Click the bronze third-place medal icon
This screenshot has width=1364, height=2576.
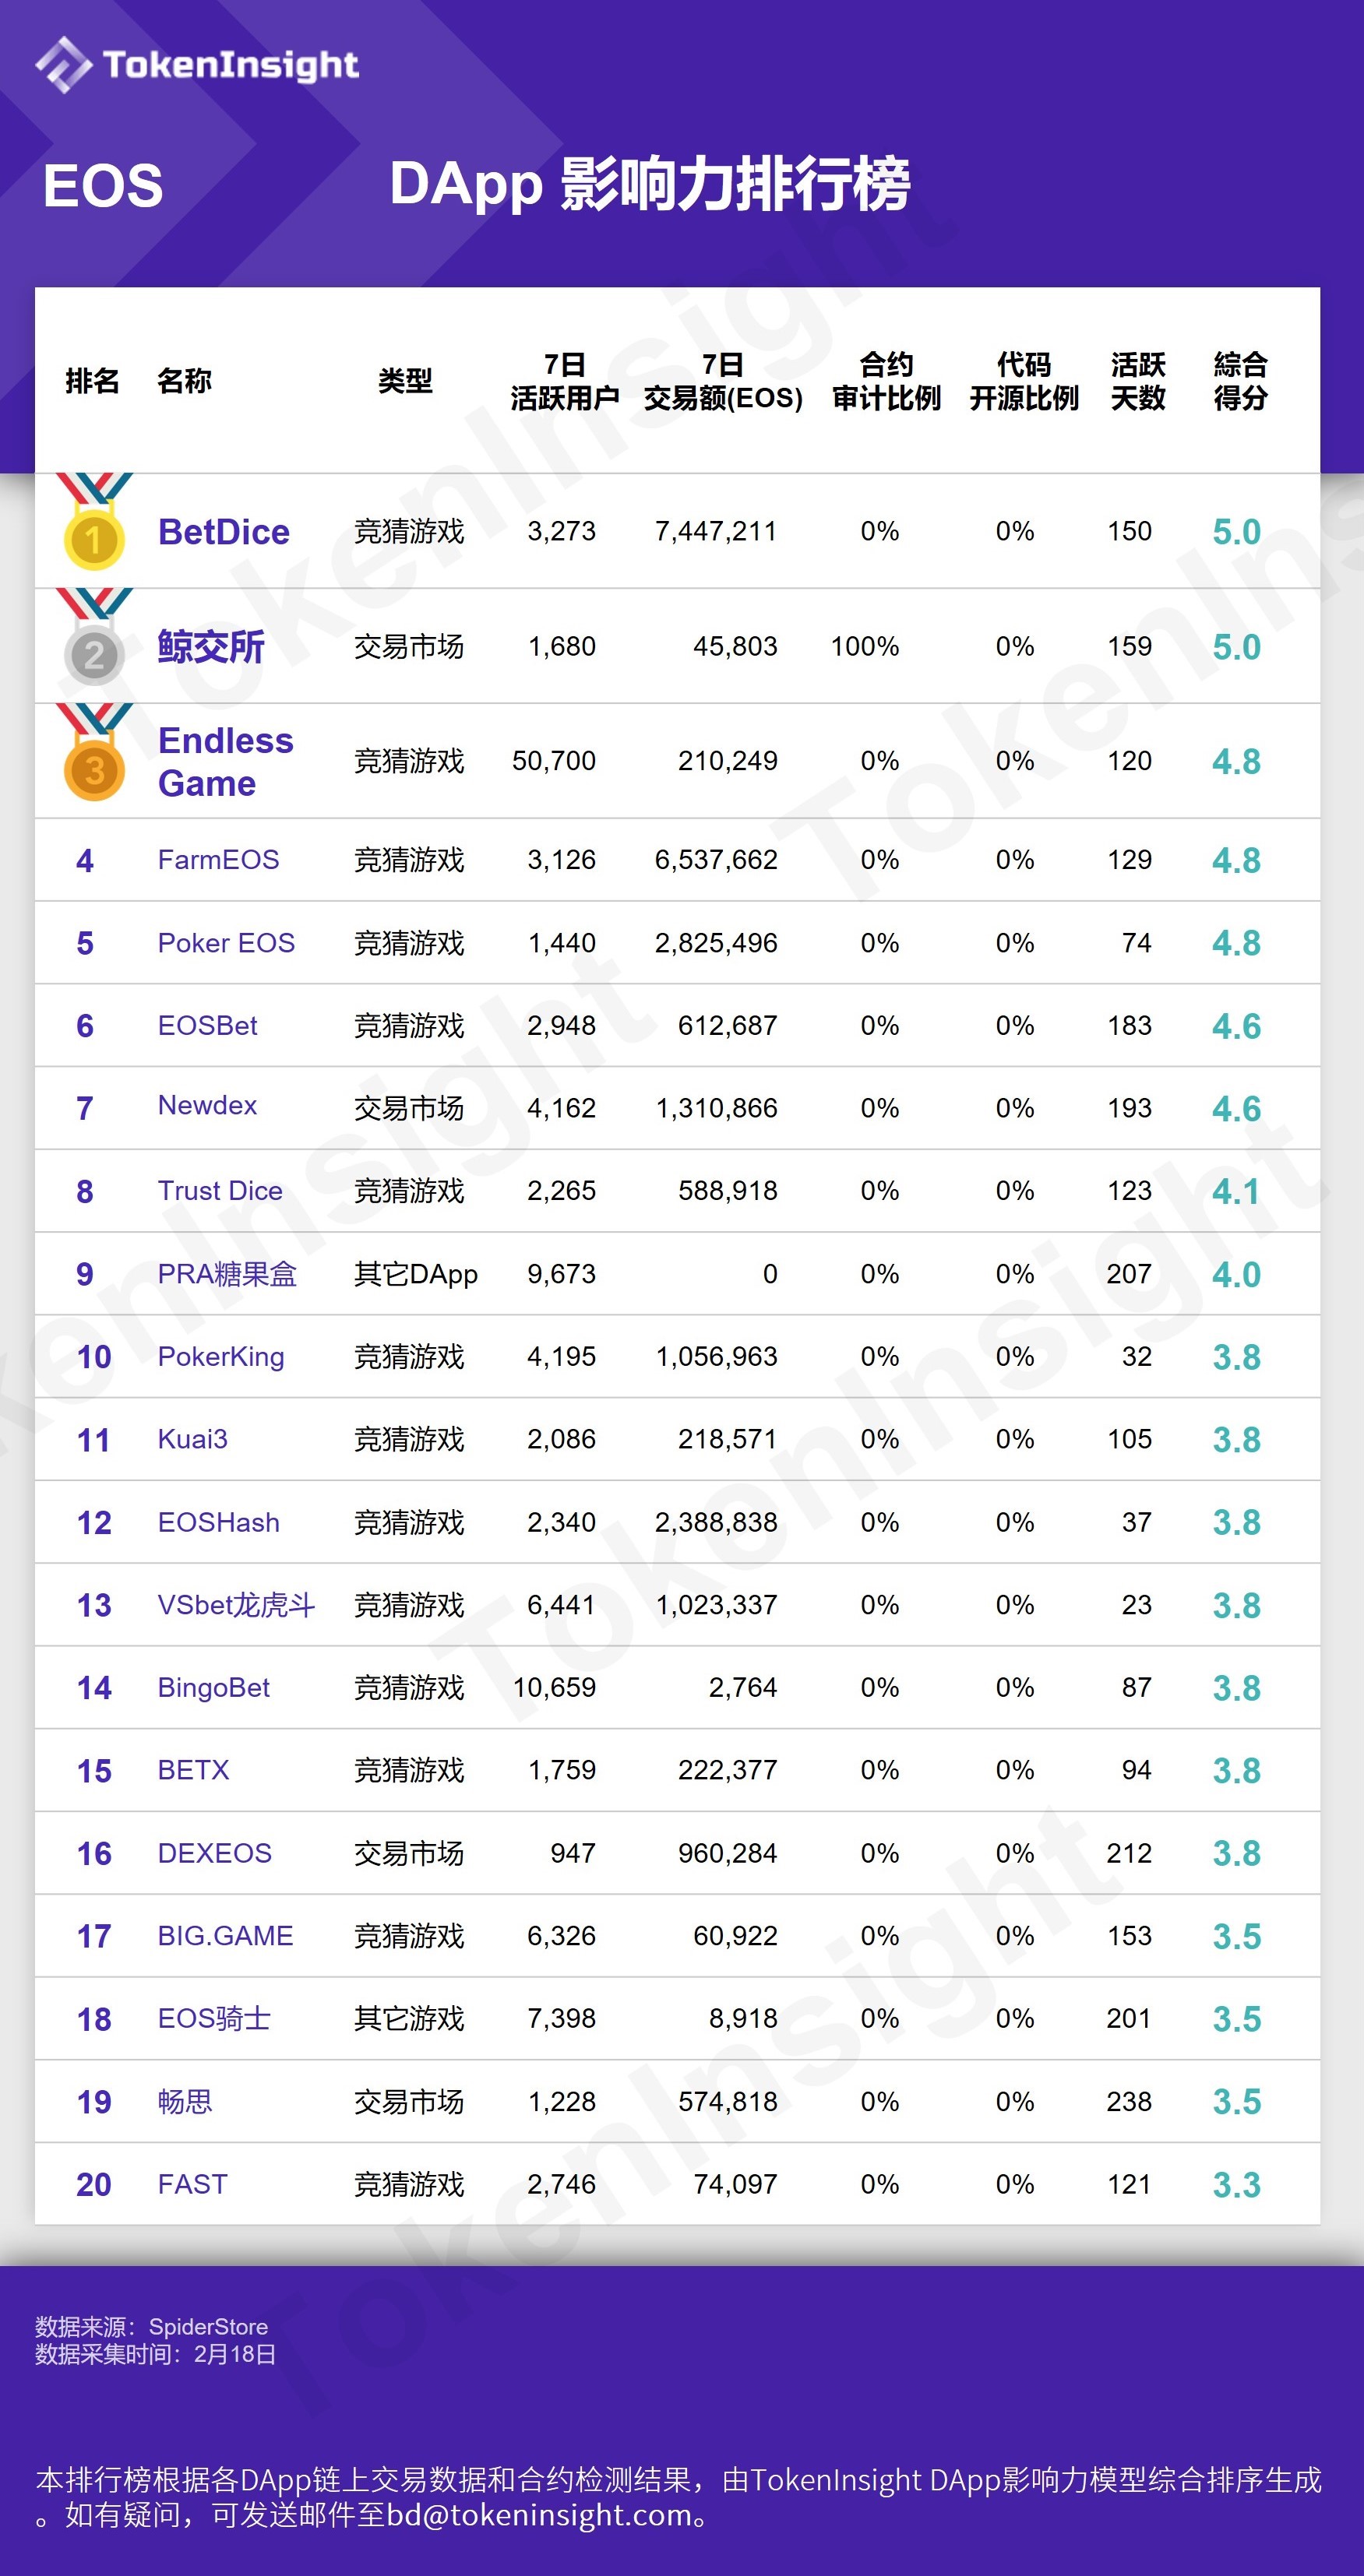point(94,768)
